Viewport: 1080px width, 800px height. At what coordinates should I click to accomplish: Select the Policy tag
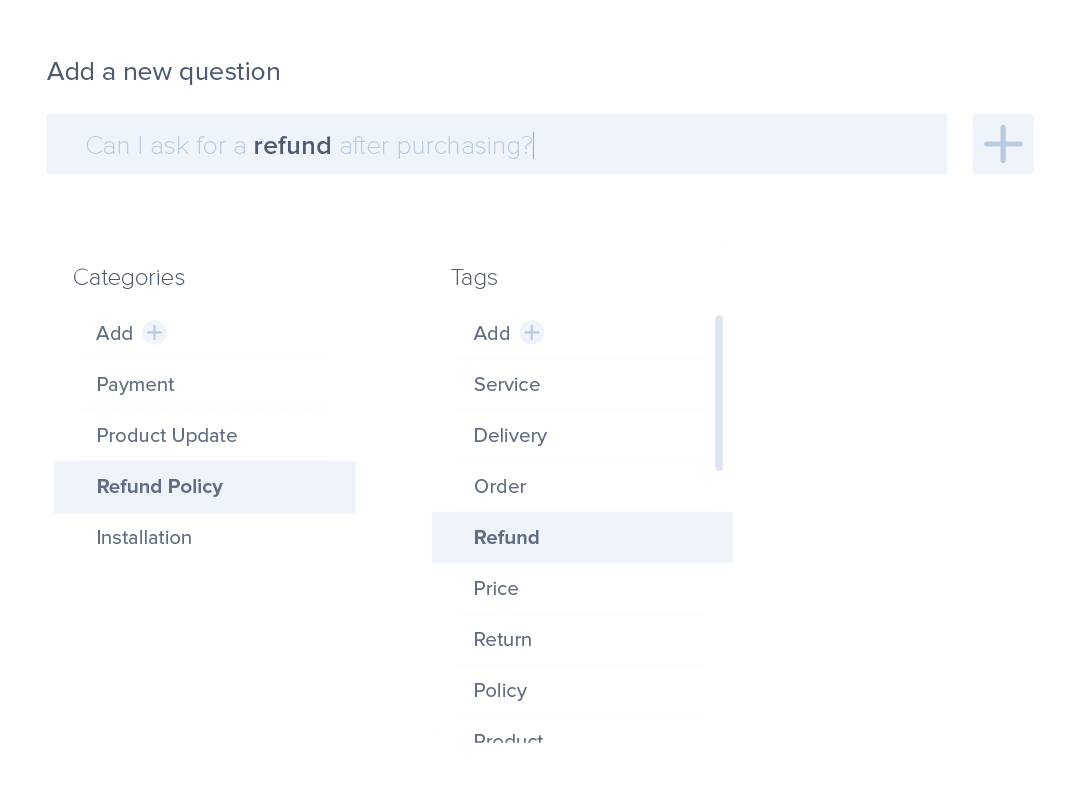pos(499,690)
